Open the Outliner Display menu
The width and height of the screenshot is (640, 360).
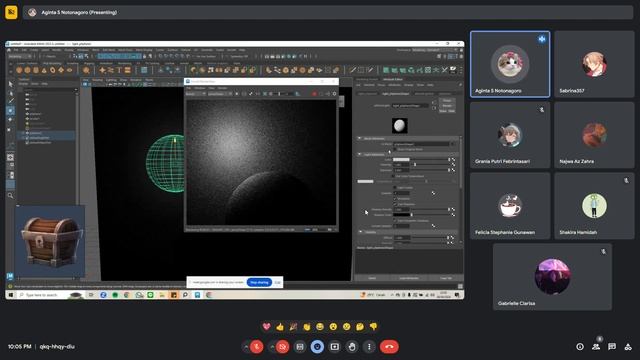(23, 84)
